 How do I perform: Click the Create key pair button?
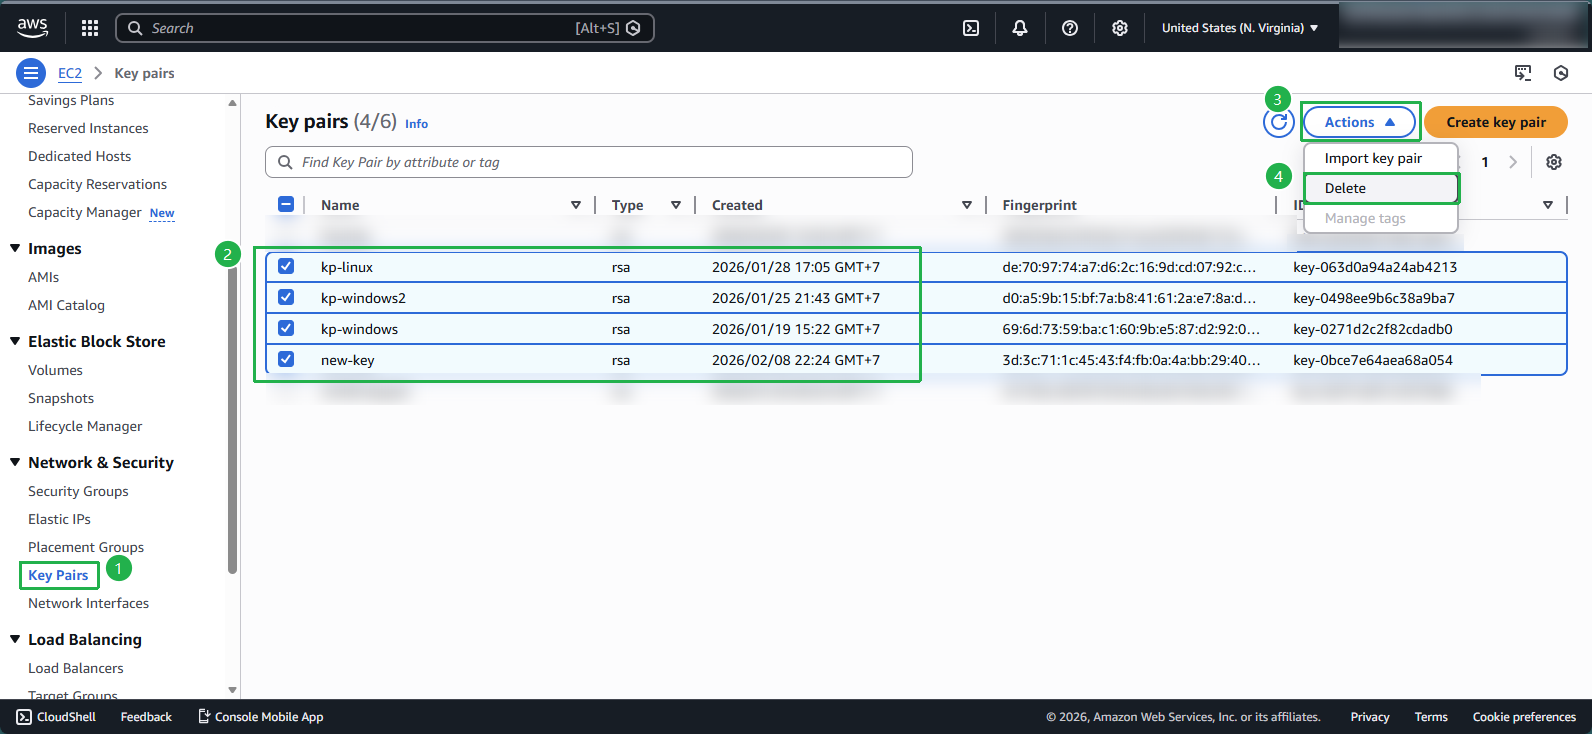pyautogui.click(x=1495, y=122)
